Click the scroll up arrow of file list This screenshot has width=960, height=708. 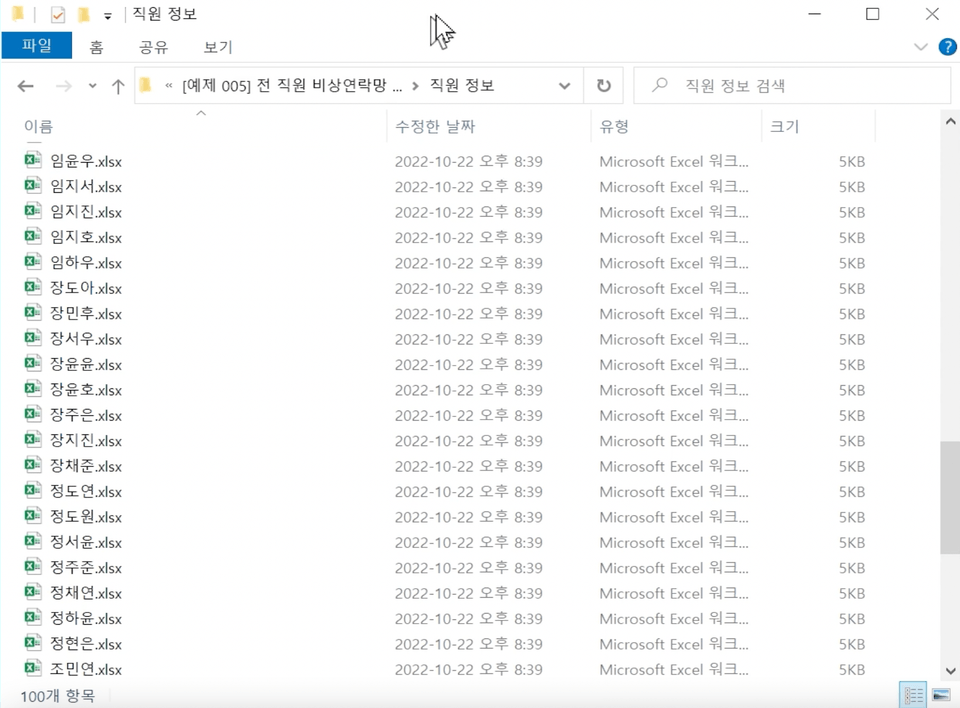point(950,121)
